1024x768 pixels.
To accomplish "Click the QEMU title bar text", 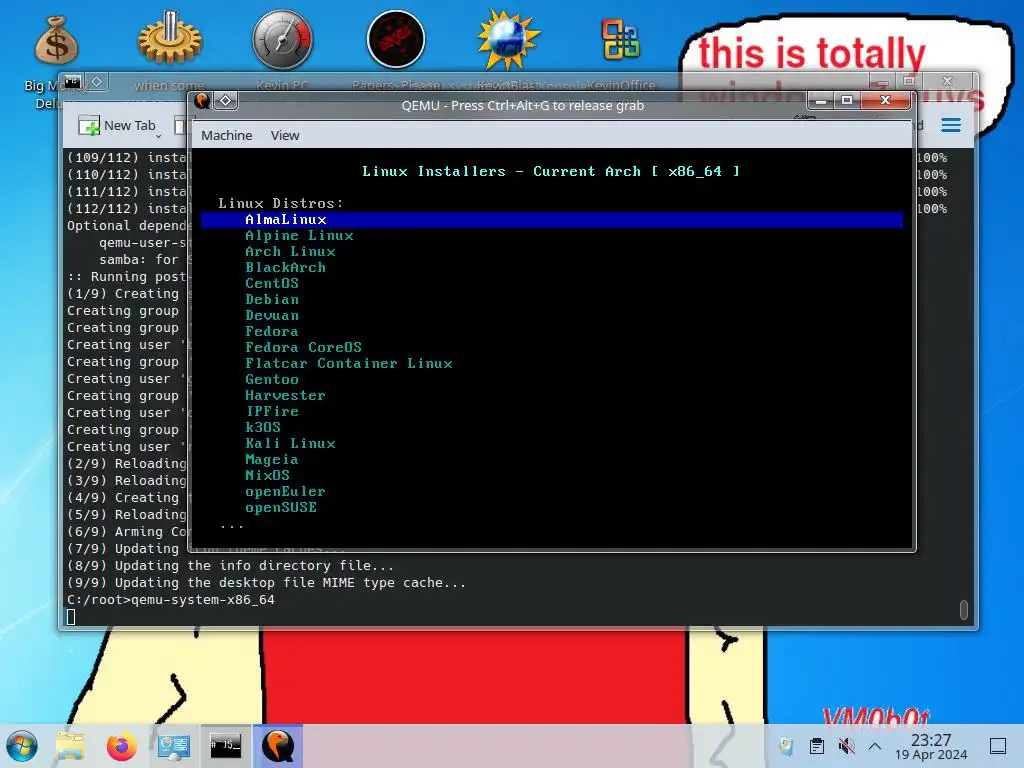I will [522, 105].
